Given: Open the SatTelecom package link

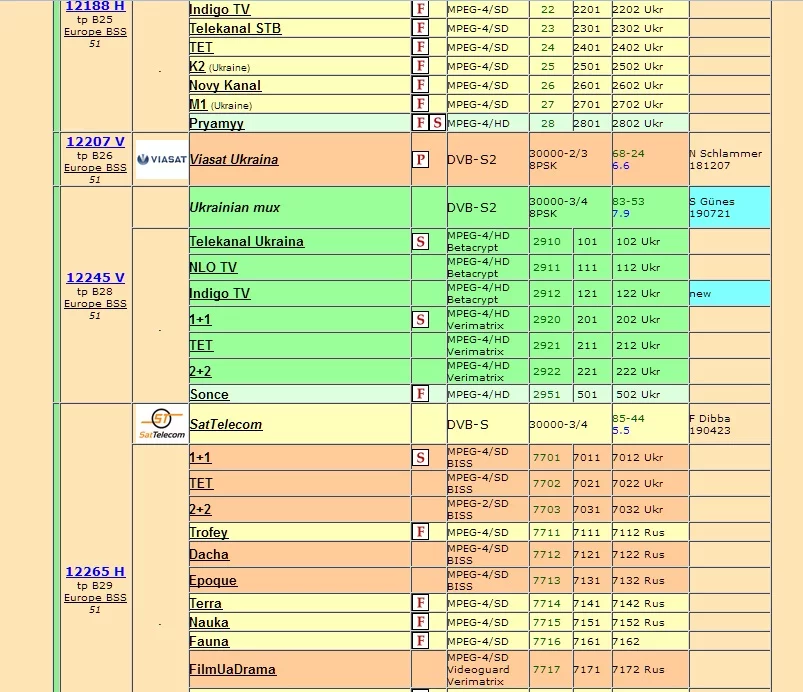Looking at the screenshot, I should 226,425.
